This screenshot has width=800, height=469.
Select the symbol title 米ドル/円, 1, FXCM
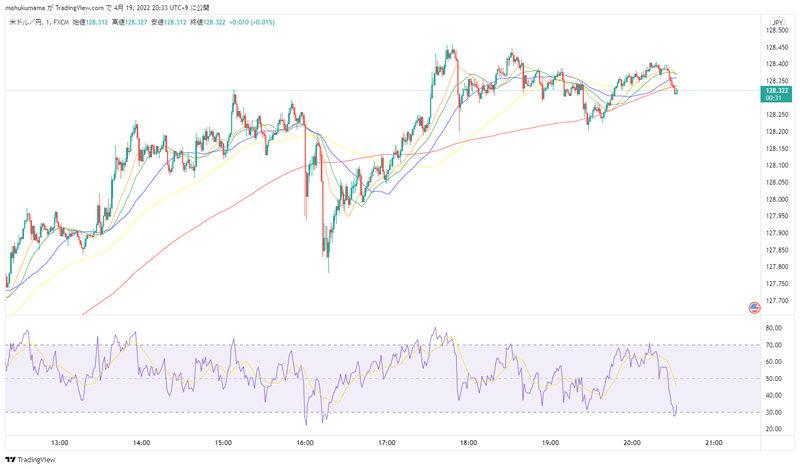(x=39, y=22)
